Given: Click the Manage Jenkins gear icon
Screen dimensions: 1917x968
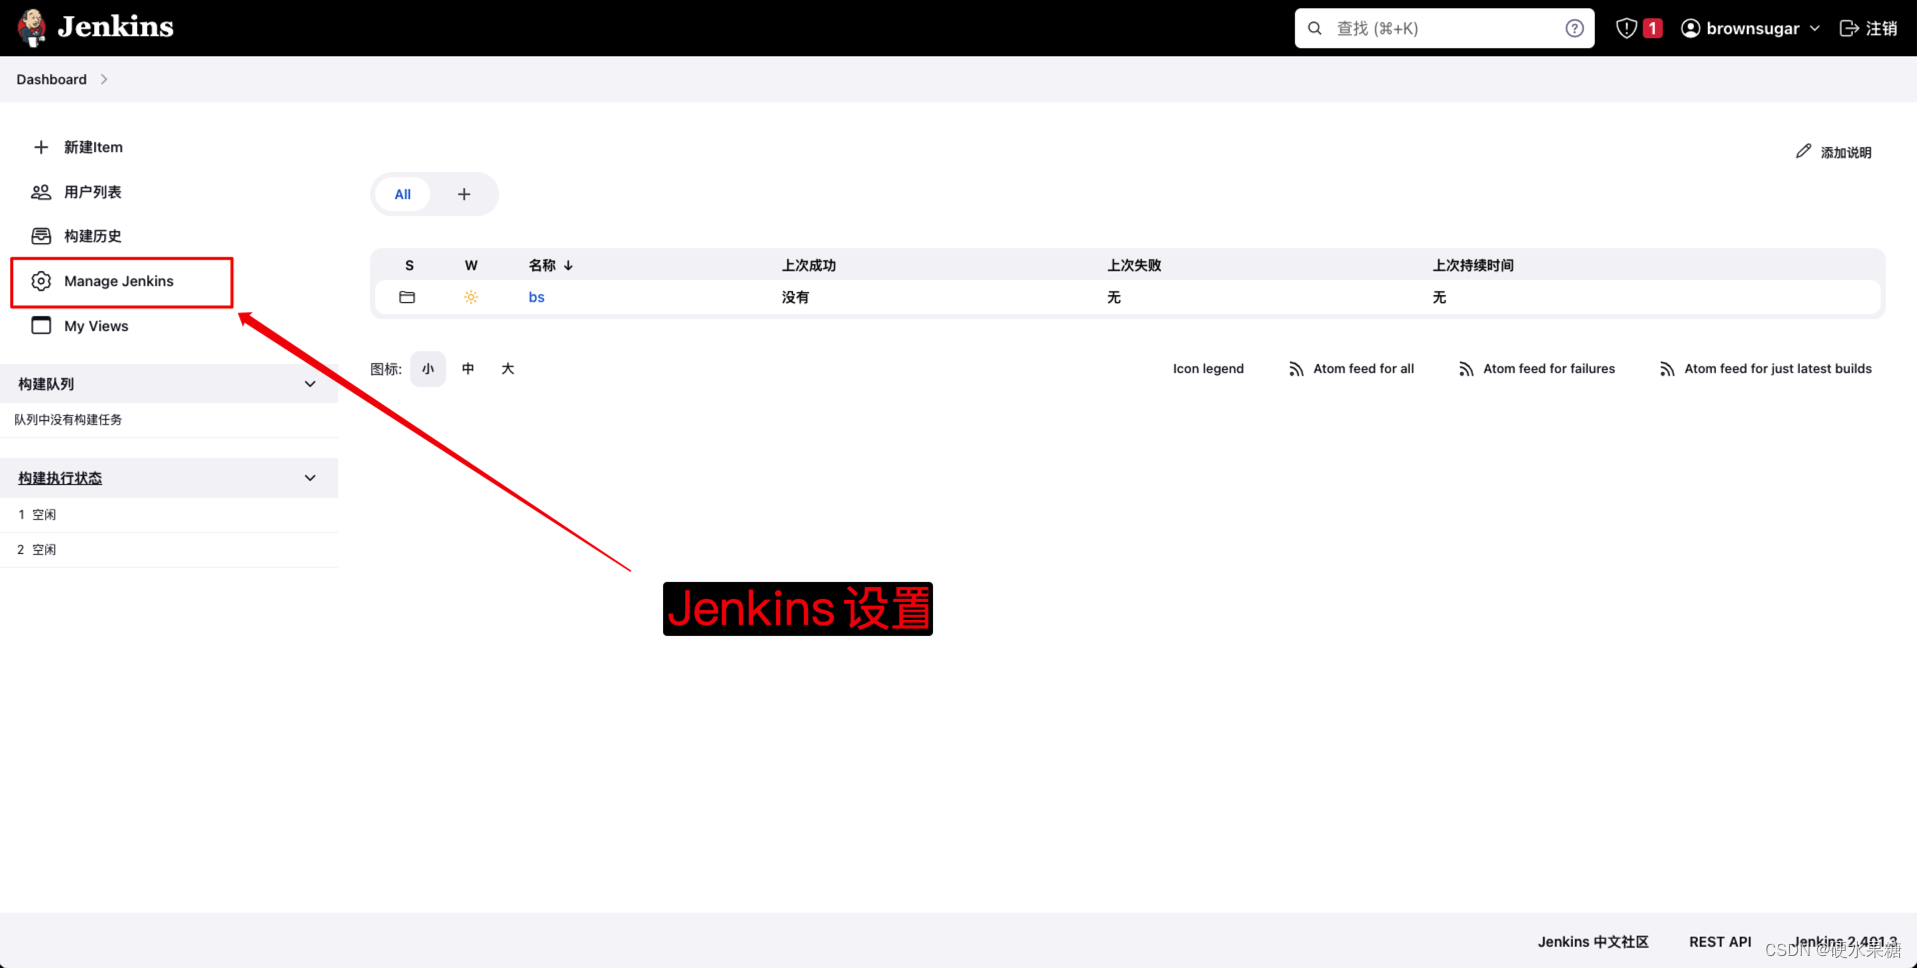Looking at the screenshot, I should coord(41,281).
